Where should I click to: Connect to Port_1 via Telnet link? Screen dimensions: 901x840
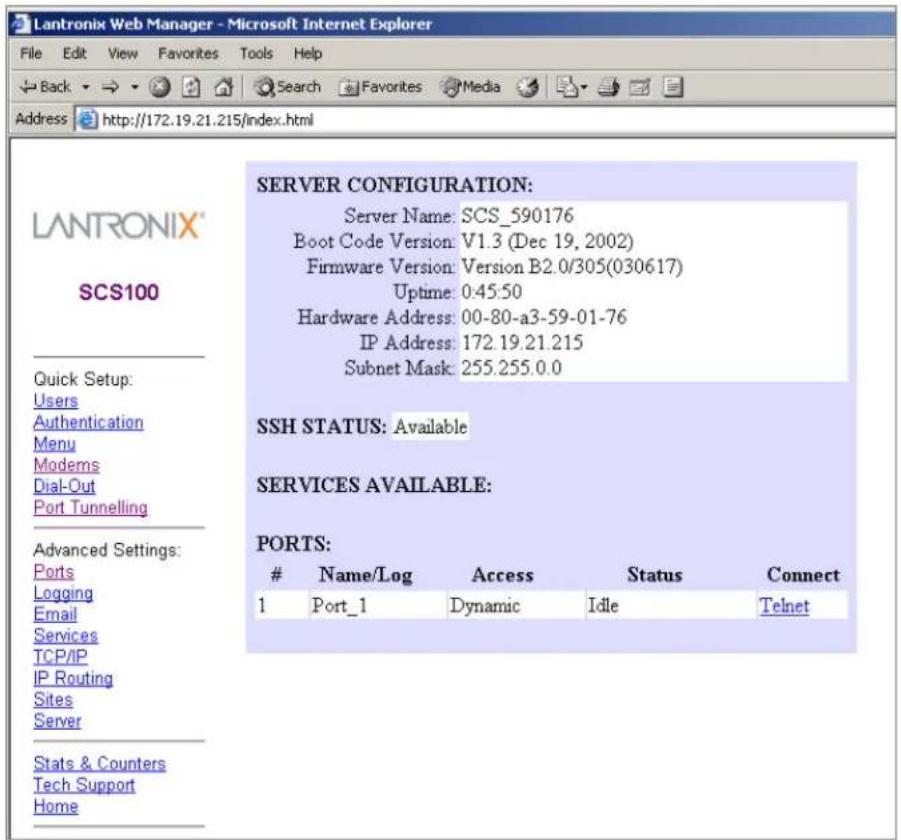[x=784, y=606]
